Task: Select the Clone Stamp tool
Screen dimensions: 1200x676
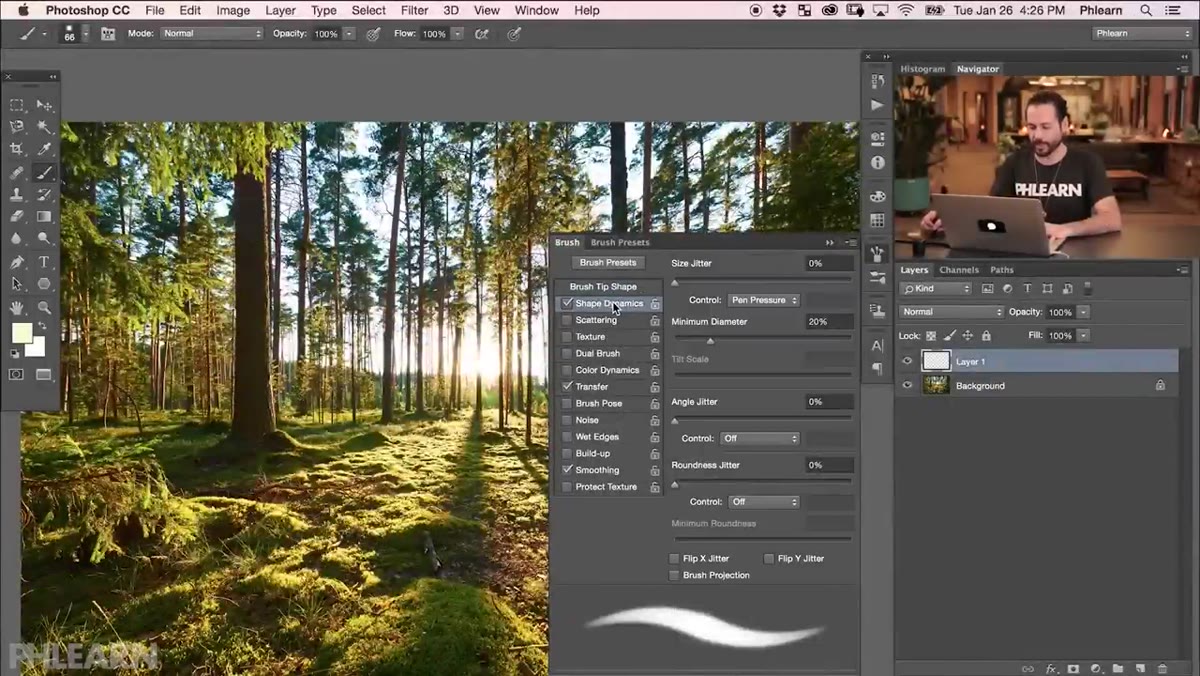Action: pyautogui.click(x=17, y=194)
